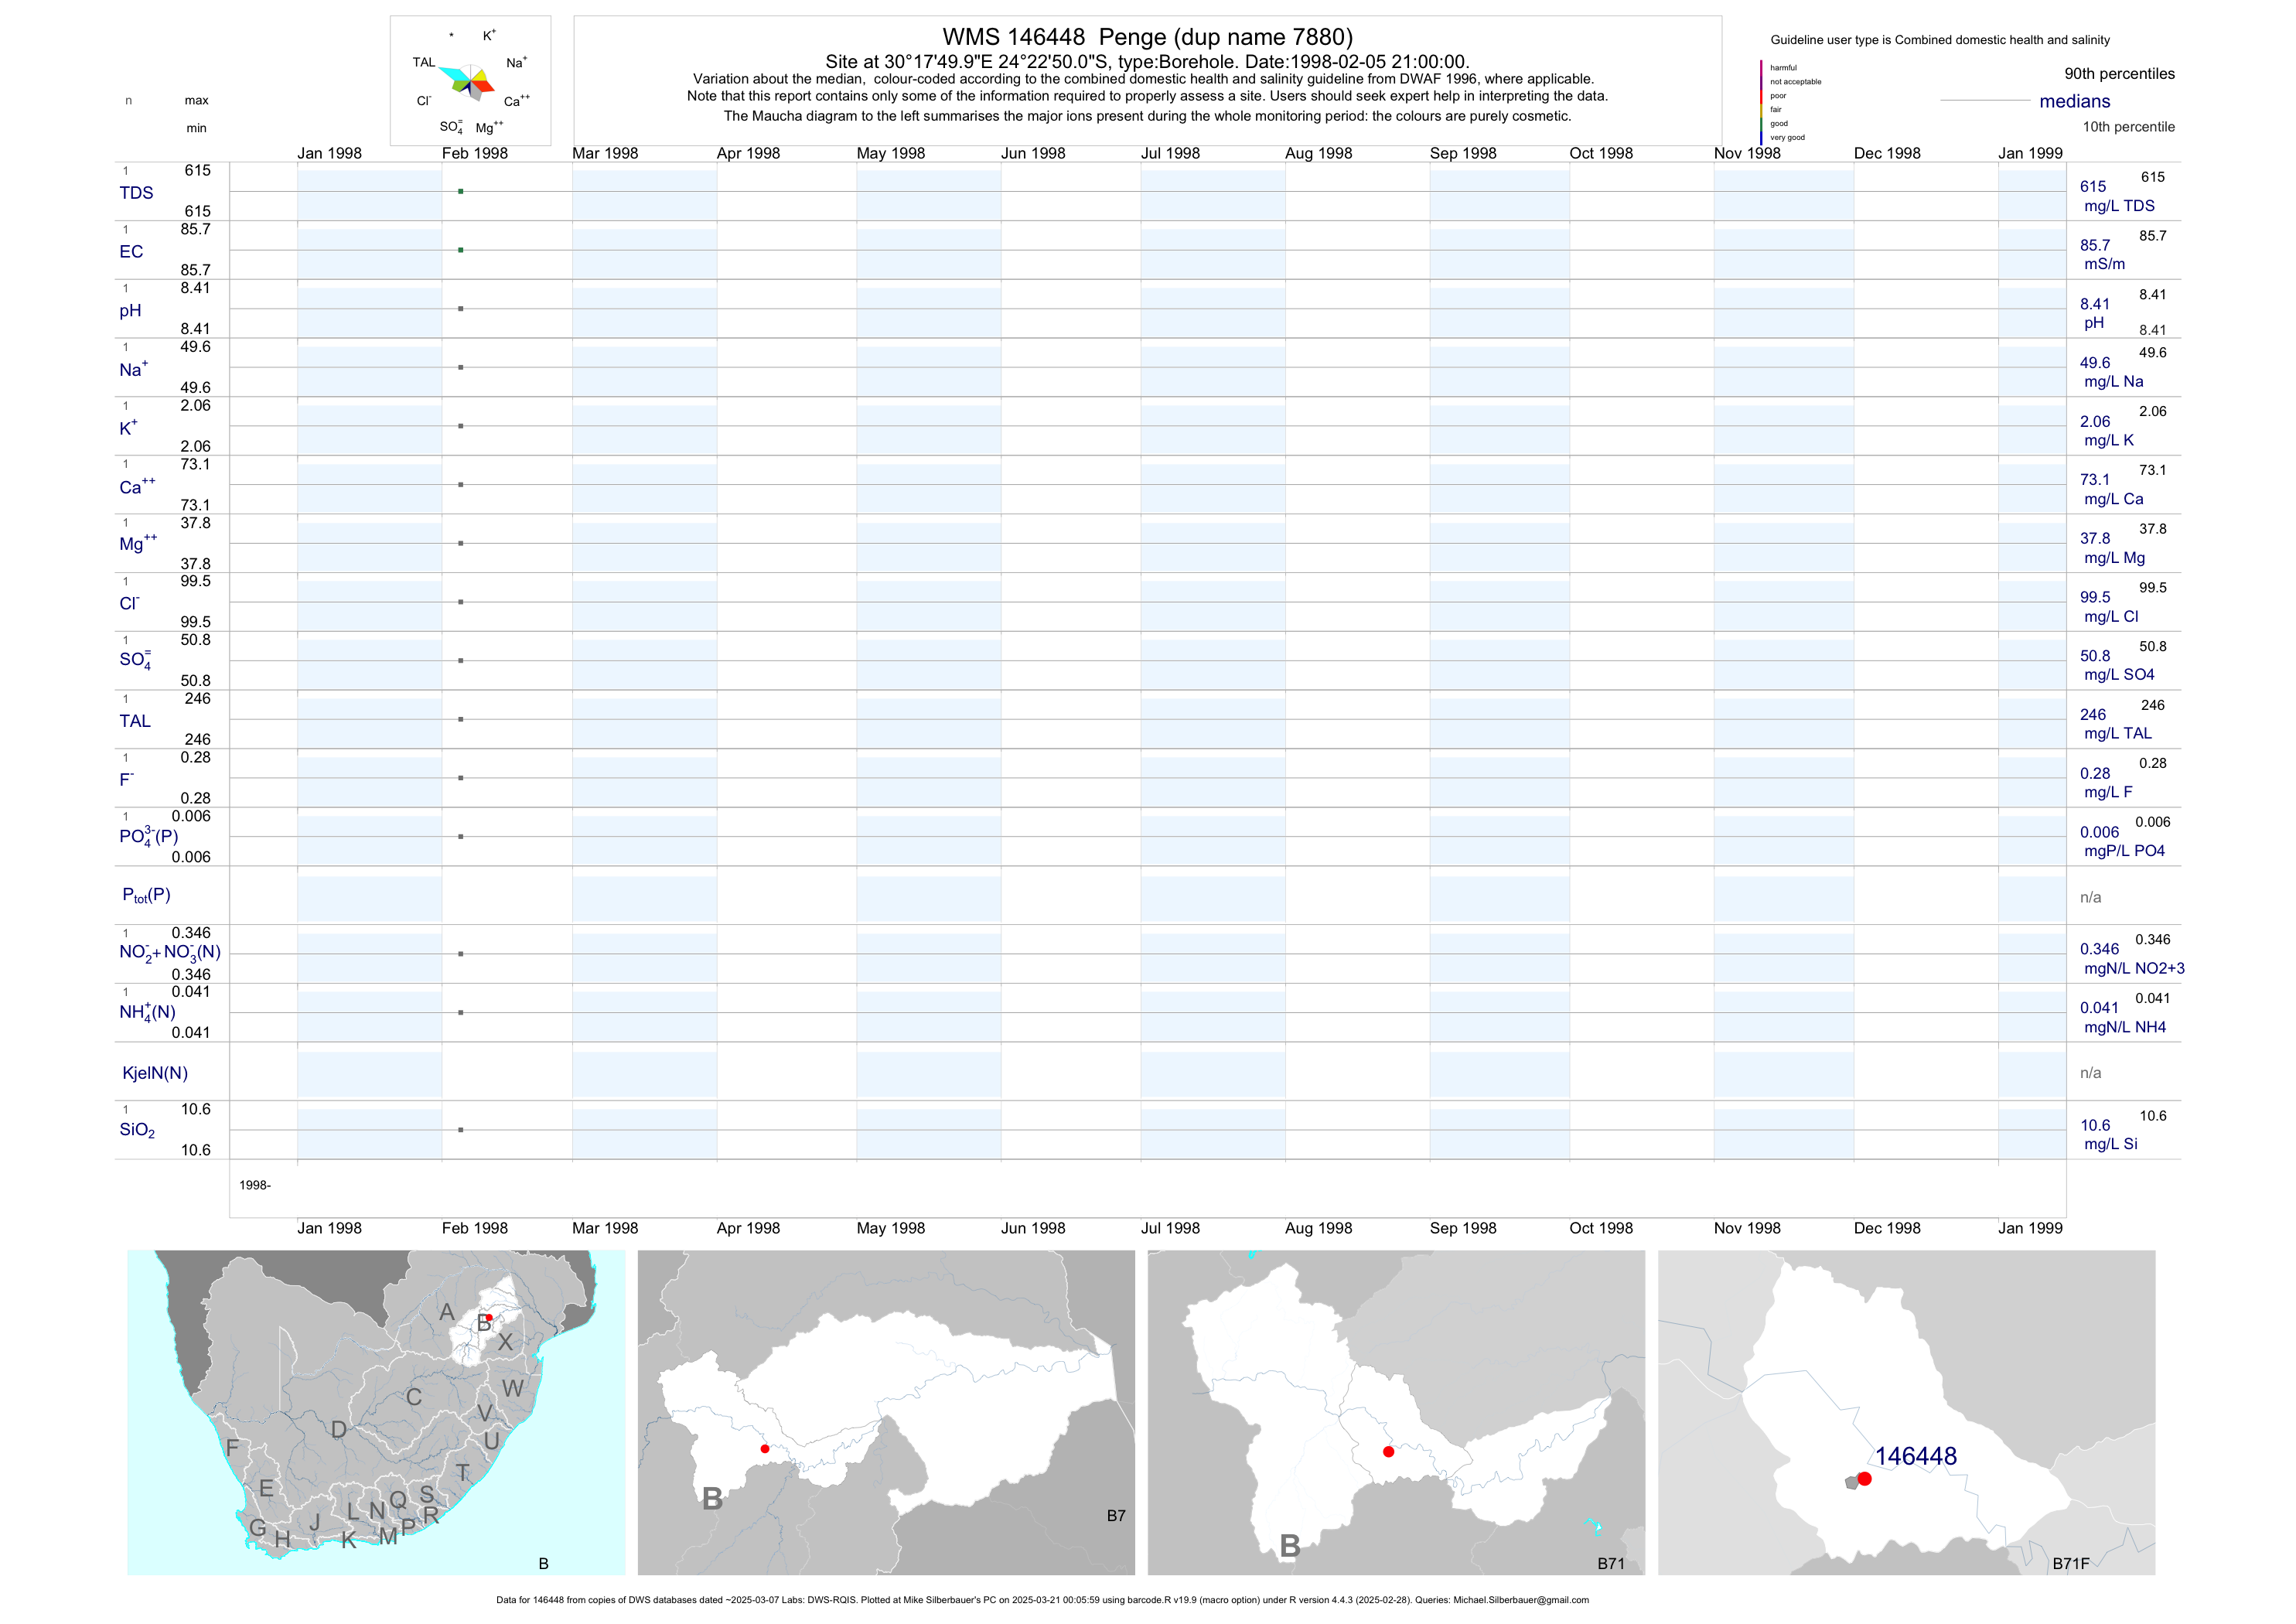Click the guideline colour scale bar
Image resolution: width=2296 pixels, height=1624 pixels.
1761,102
